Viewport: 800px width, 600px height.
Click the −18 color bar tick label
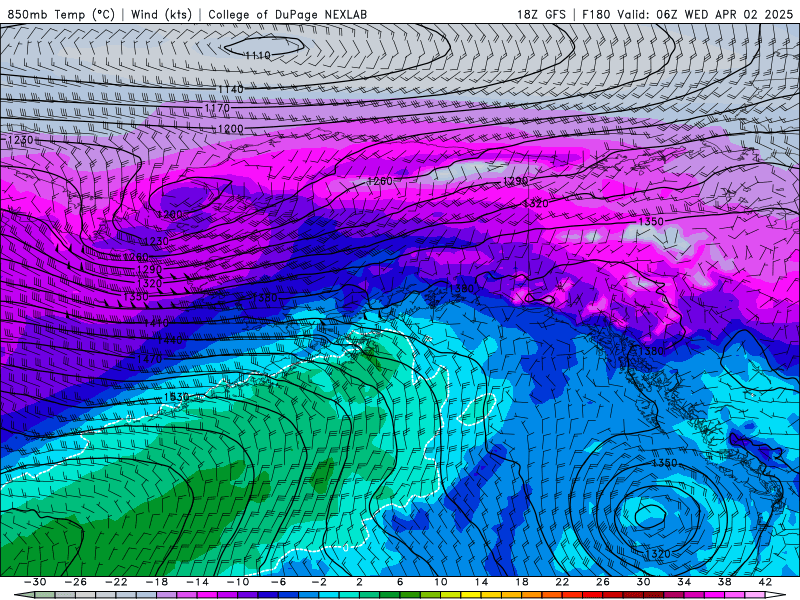(157, 582)
